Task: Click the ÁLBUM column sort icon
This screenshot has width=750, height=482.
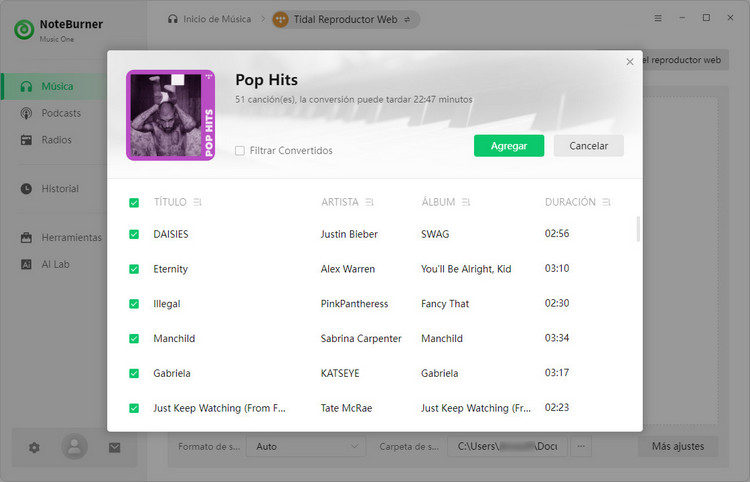Action: [x=467, y=202]
